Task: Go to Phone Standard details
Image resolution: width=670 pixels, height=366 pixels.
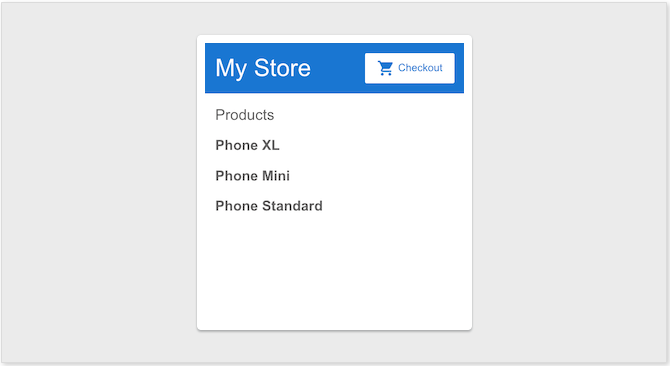Action: click(x=269, y=206)
